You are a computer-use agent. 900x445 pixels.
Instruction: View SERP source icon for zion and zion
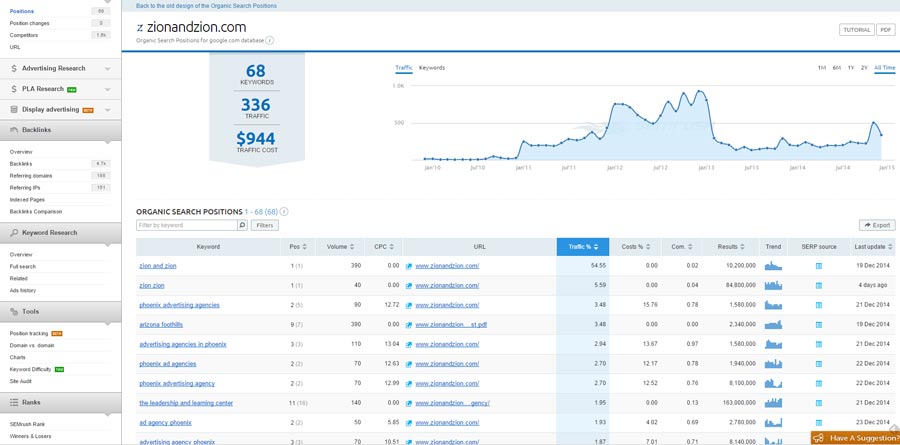(x=819, y=266)
